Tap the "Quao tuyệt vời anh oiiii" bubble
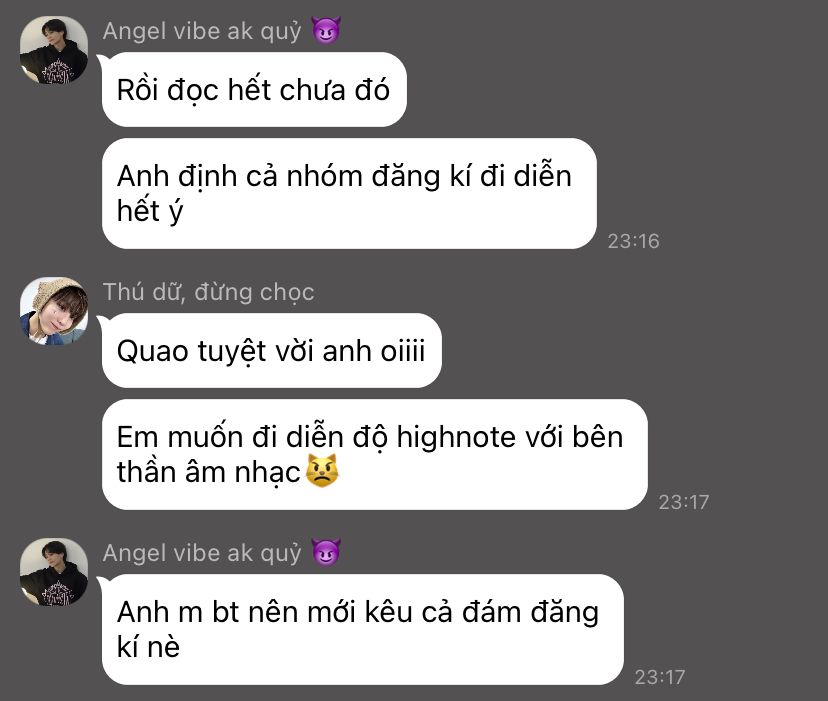 pyautogui.click(x=271, y=350)
